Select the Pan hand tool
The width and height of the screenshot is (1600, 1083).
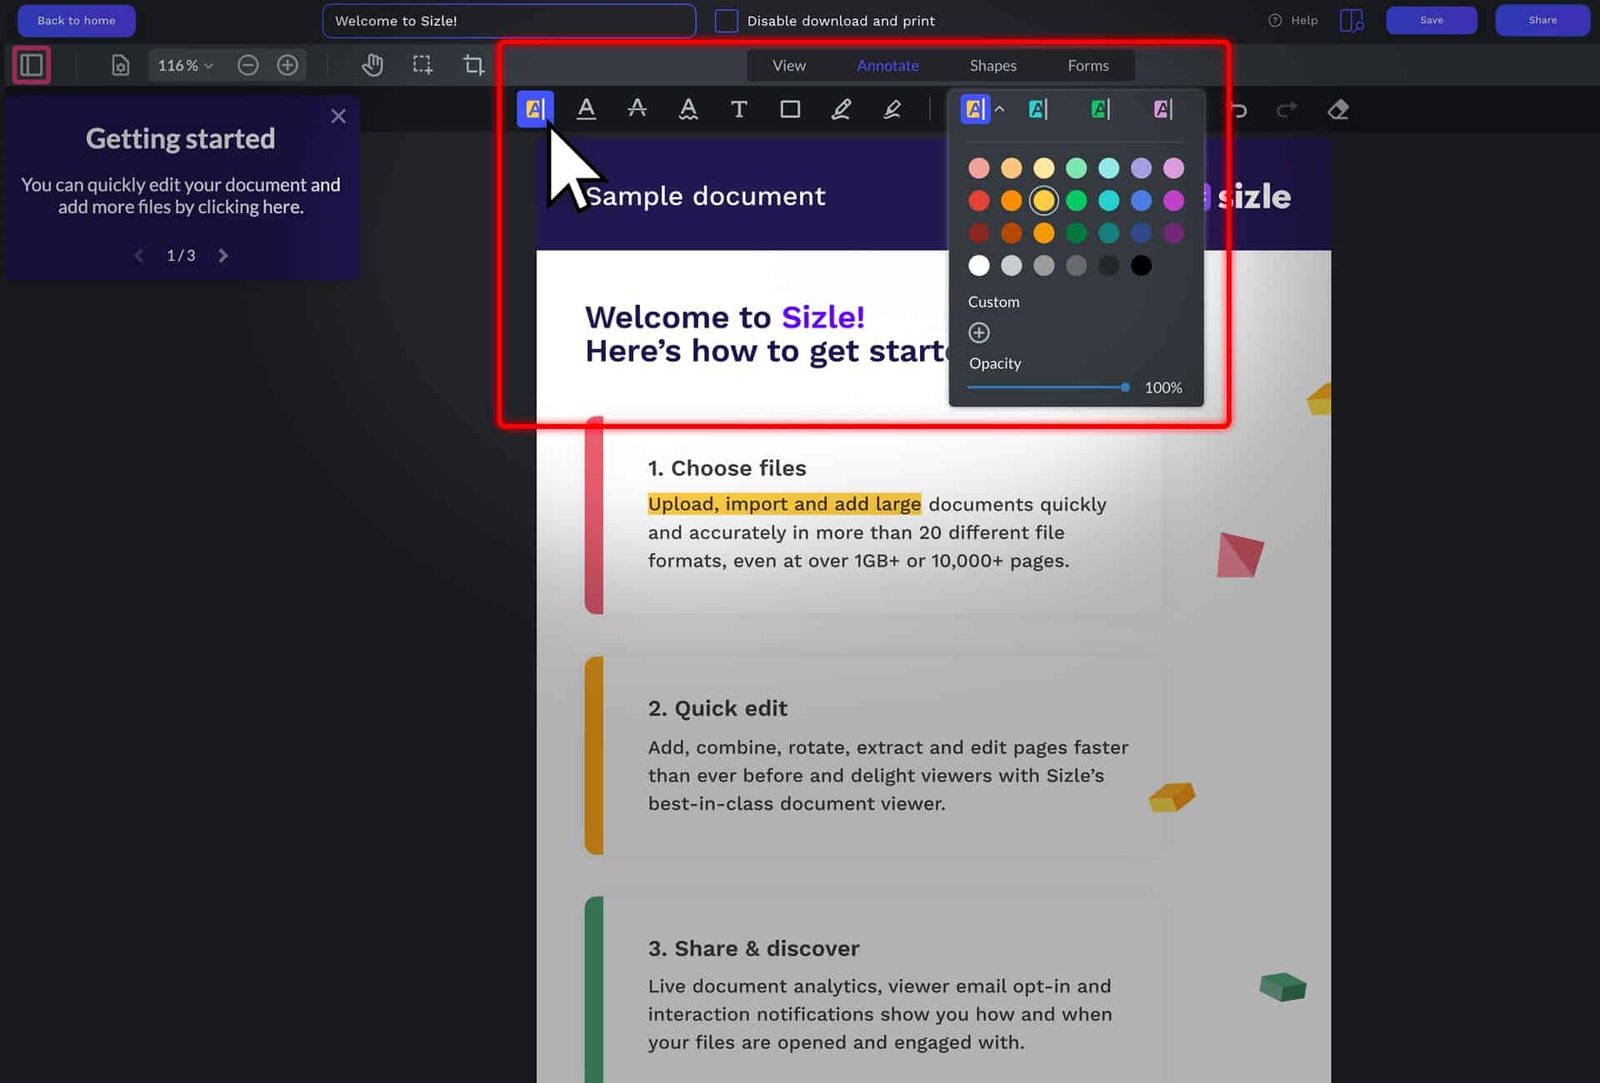click(x=372, y=65)
